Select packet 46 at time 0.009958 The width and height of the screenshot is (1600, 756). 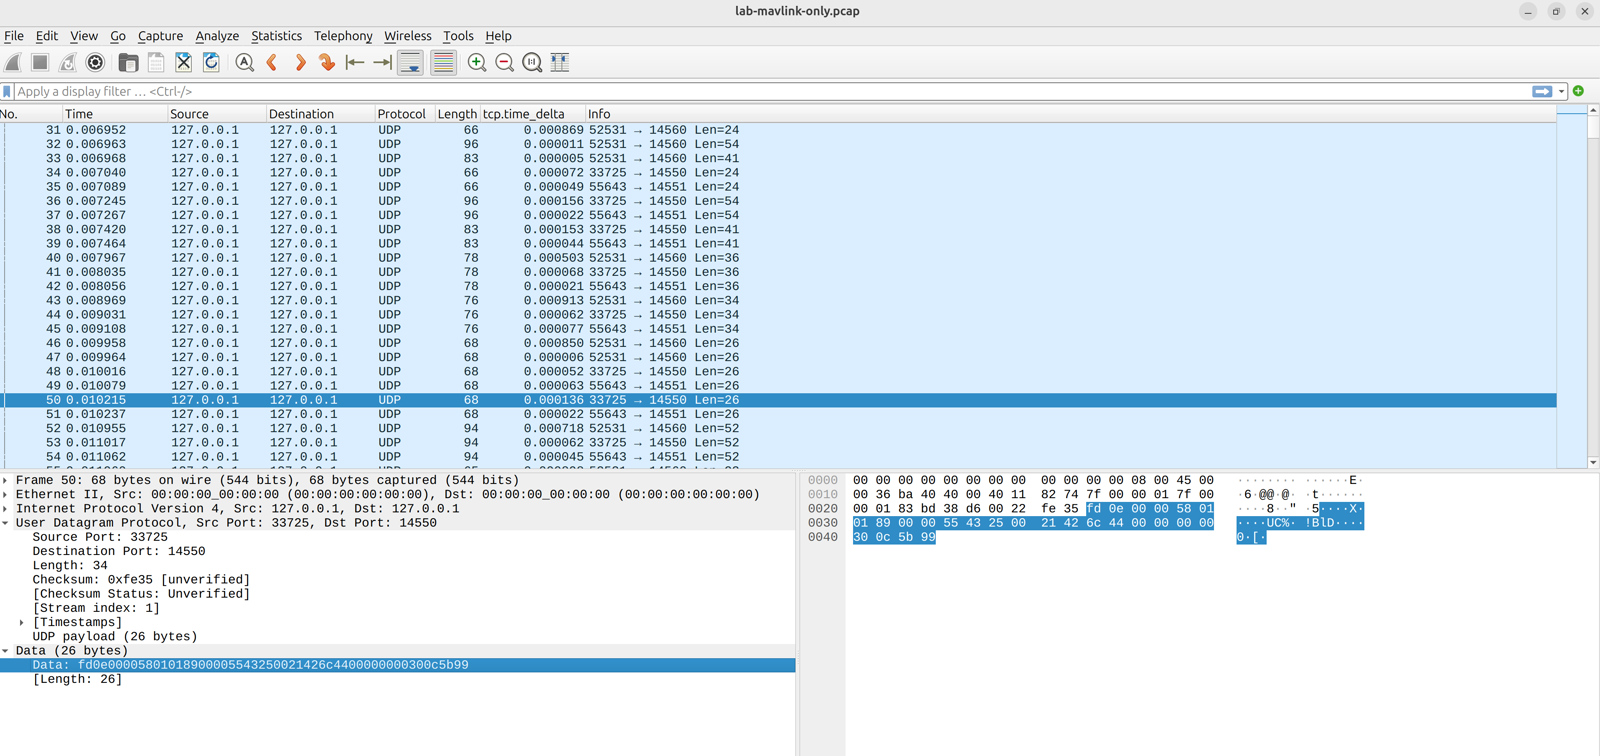(778, 343)
